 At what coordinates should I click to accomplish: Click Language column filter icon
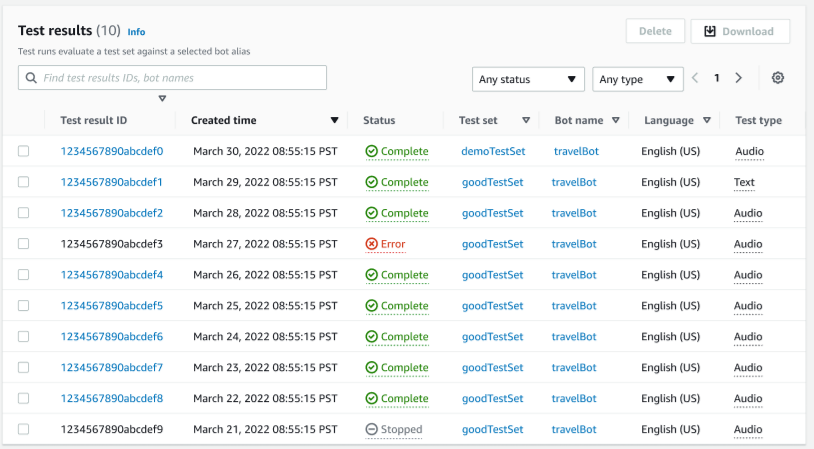tap(707, 121)
